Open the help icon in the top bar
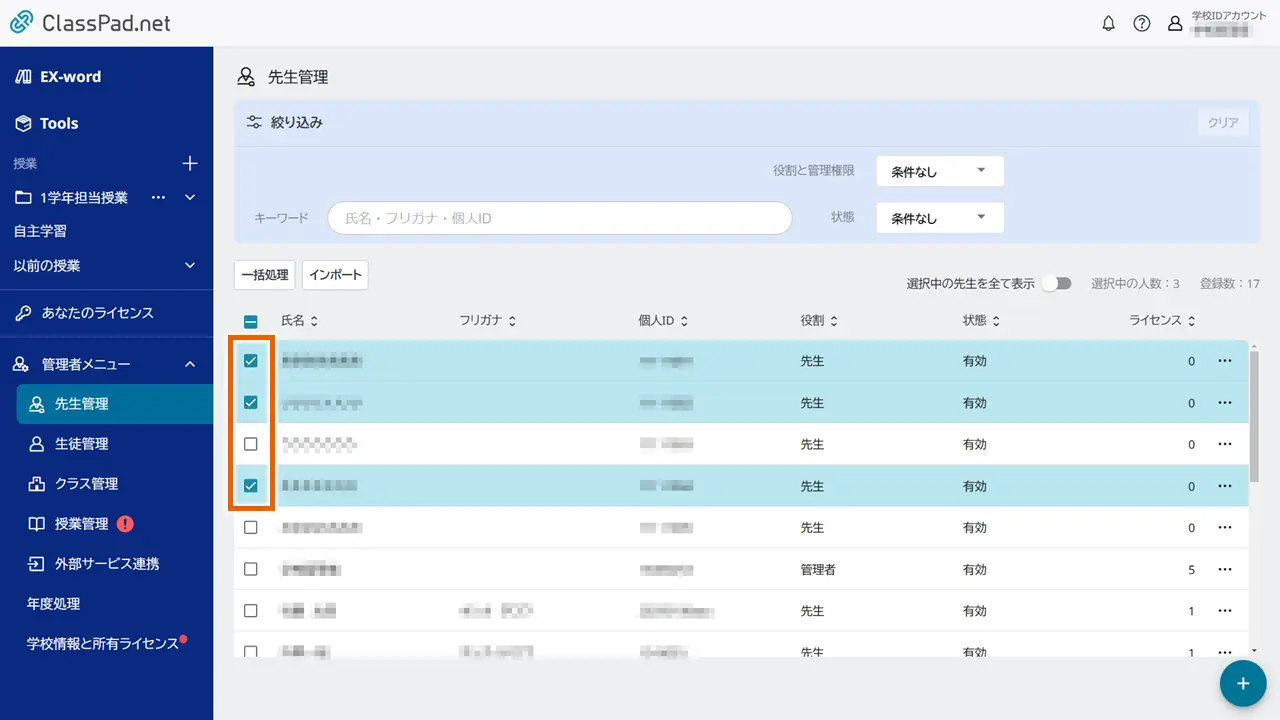Viewport: 1280px width, 720px height. [x=1142, y=23]
